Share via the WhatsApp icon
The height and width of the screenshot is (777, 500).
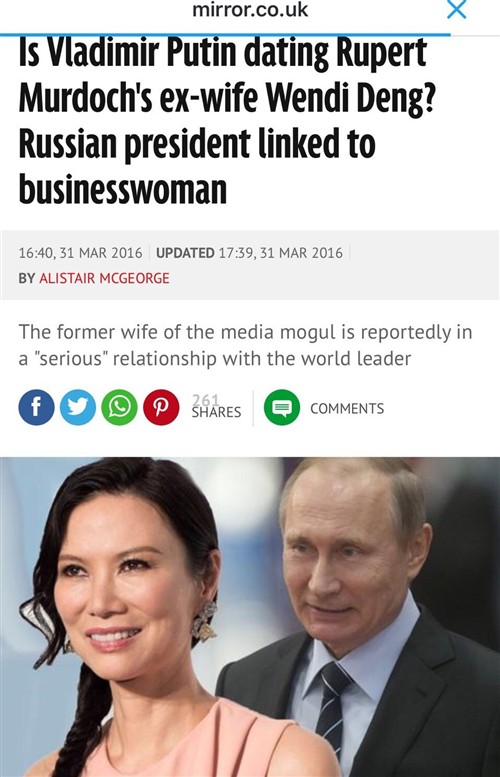click(119, 407)
